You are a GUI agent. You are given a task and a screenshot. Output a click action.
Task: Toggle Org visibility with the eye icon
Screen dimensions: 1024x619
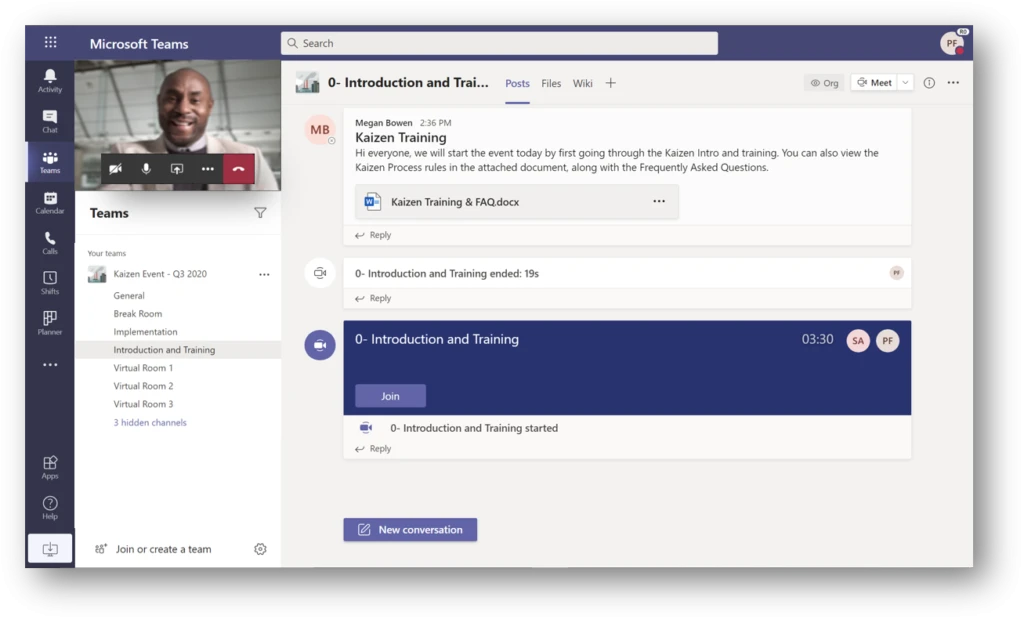coord(823,83)
